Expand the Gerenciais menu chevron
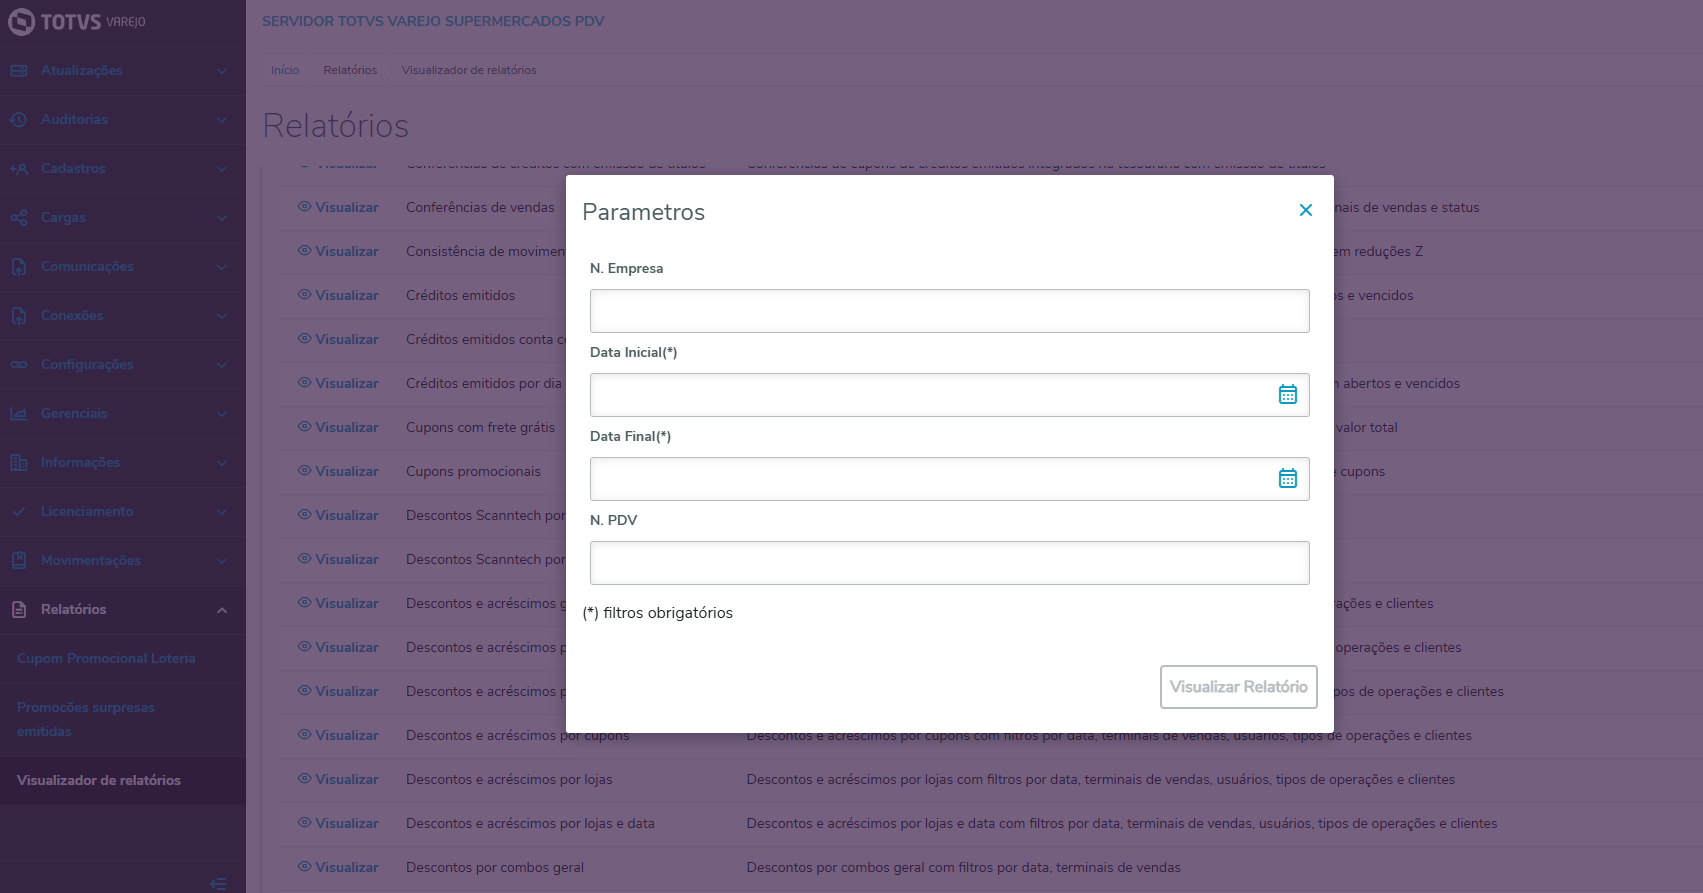1703x893 pixels. [x=222, y=414]
